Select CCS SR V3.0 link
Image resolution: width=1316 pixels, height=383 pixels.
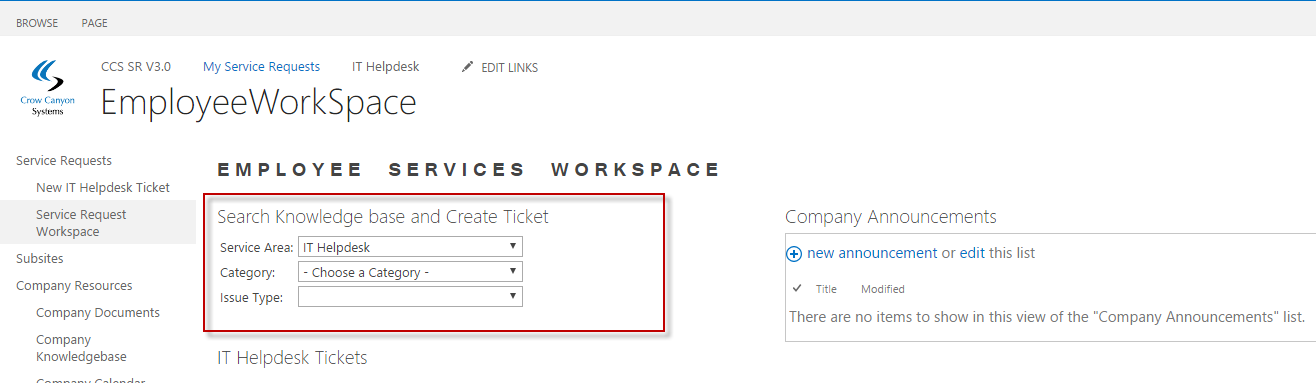[x=136, y=67]
